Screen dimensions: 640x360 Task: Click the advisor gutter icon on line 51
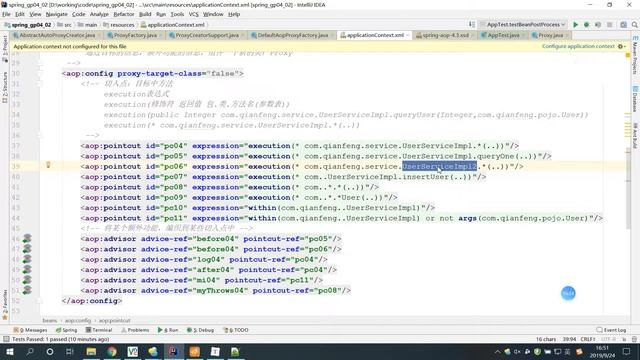[x=27, y=290]
